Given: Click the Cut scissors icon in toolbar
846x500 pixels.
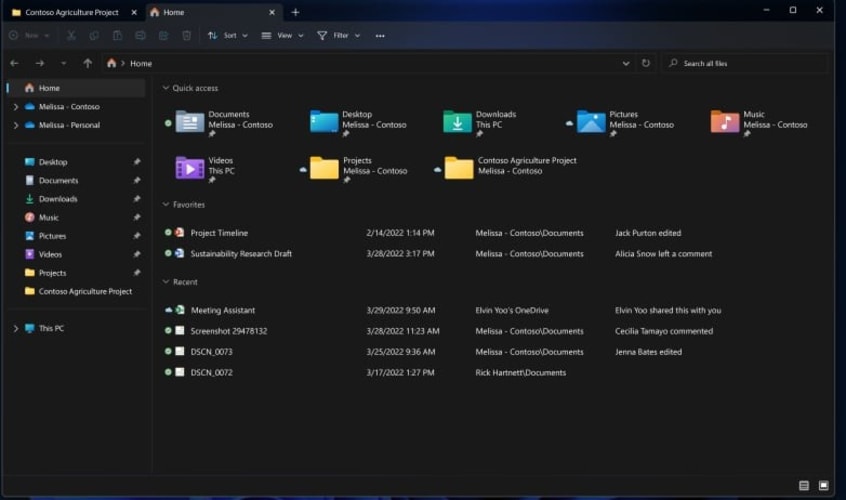Looking at the screenshot, I should 71,36.
